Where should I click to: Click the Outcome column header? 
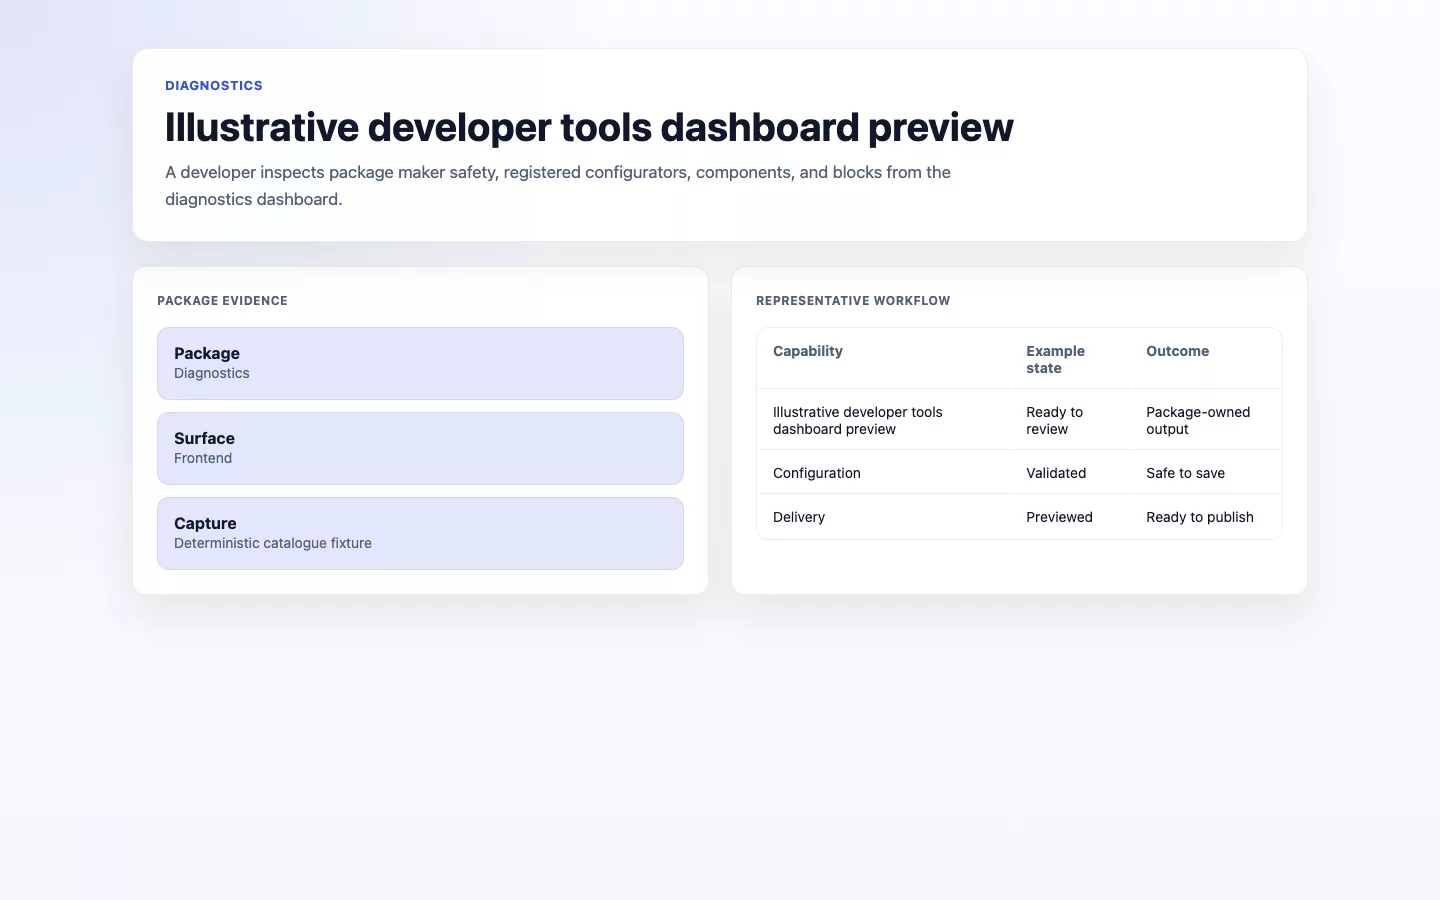click(1177, 351)
